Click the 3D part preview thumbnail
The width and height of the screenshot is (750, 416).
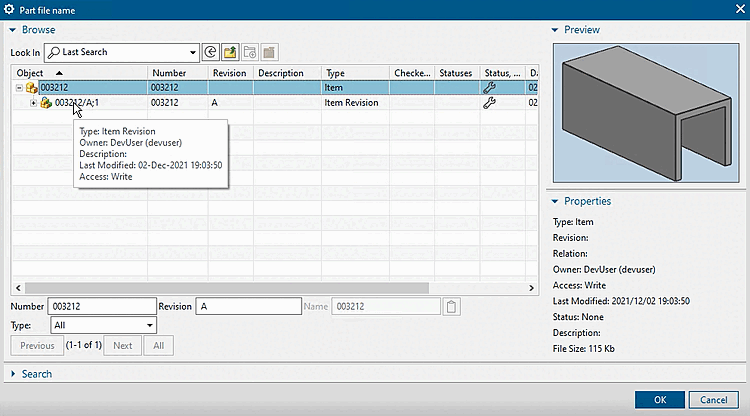tap(646, 113)
